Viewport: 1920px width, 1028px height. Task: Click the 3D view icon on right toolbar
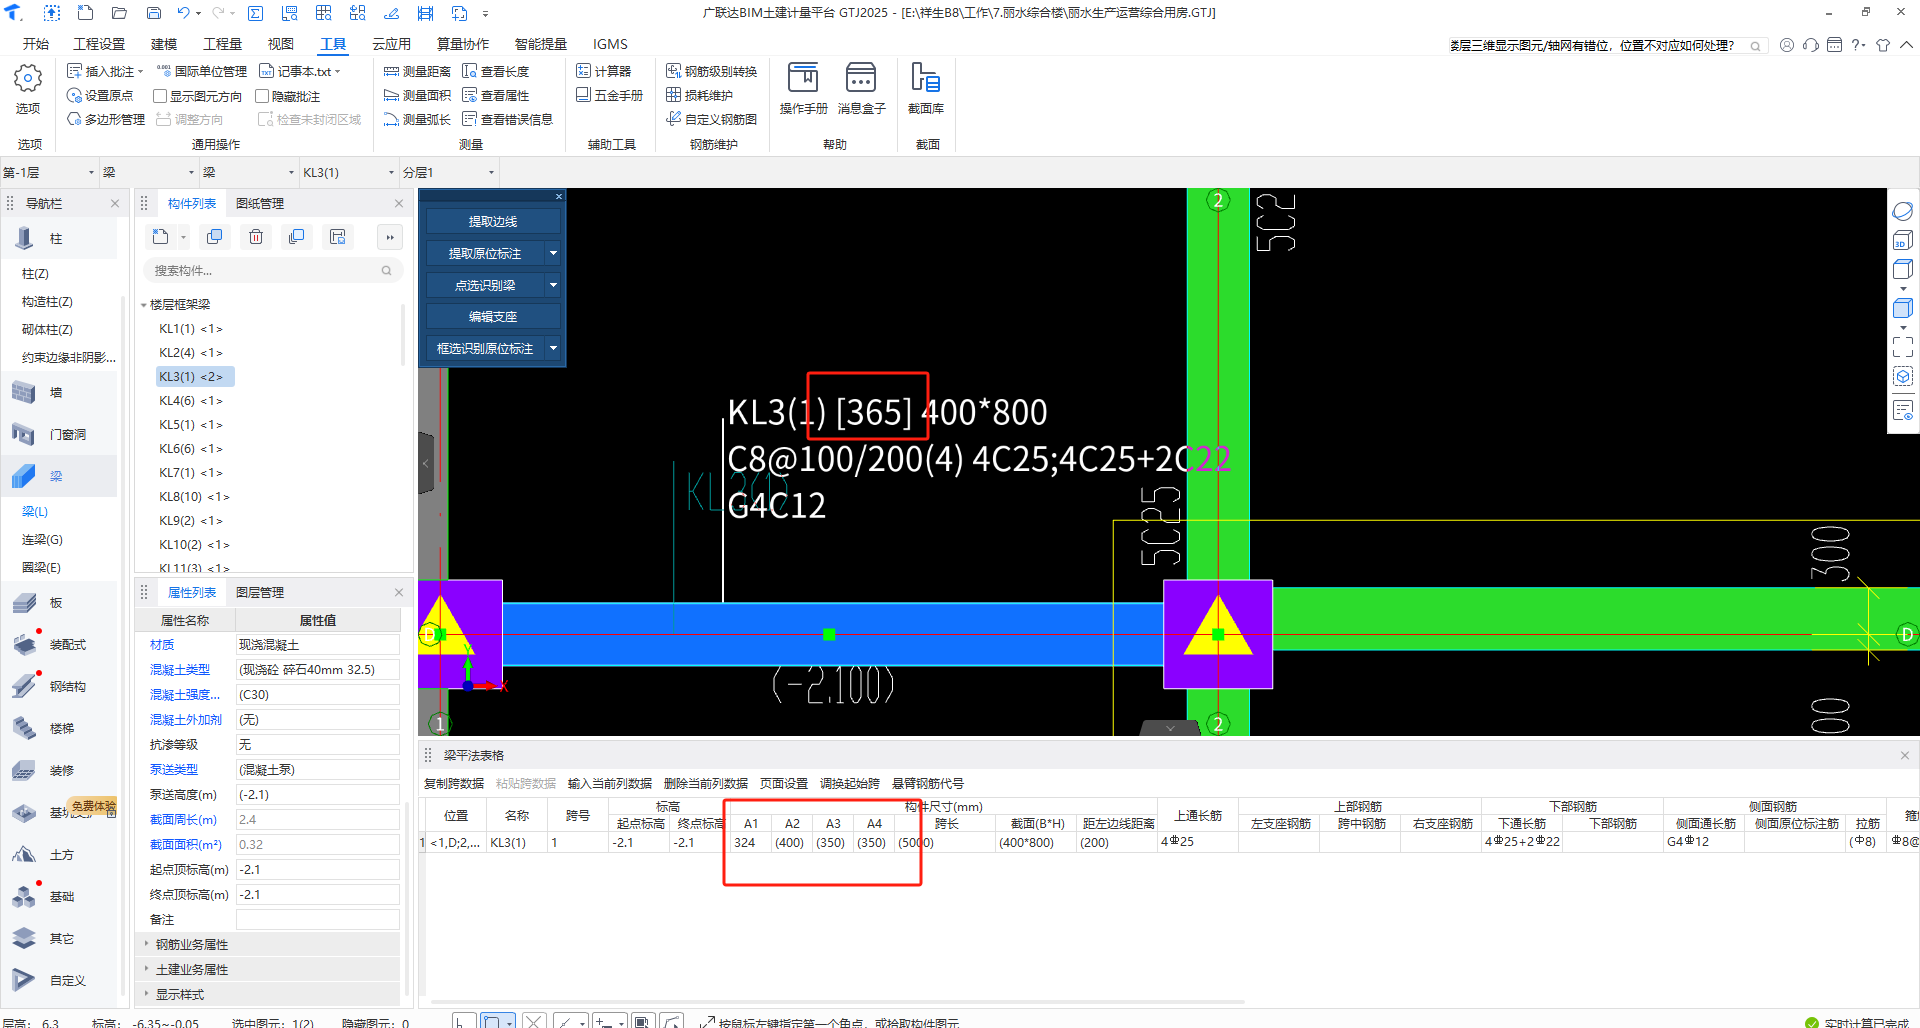[1903, 241]
